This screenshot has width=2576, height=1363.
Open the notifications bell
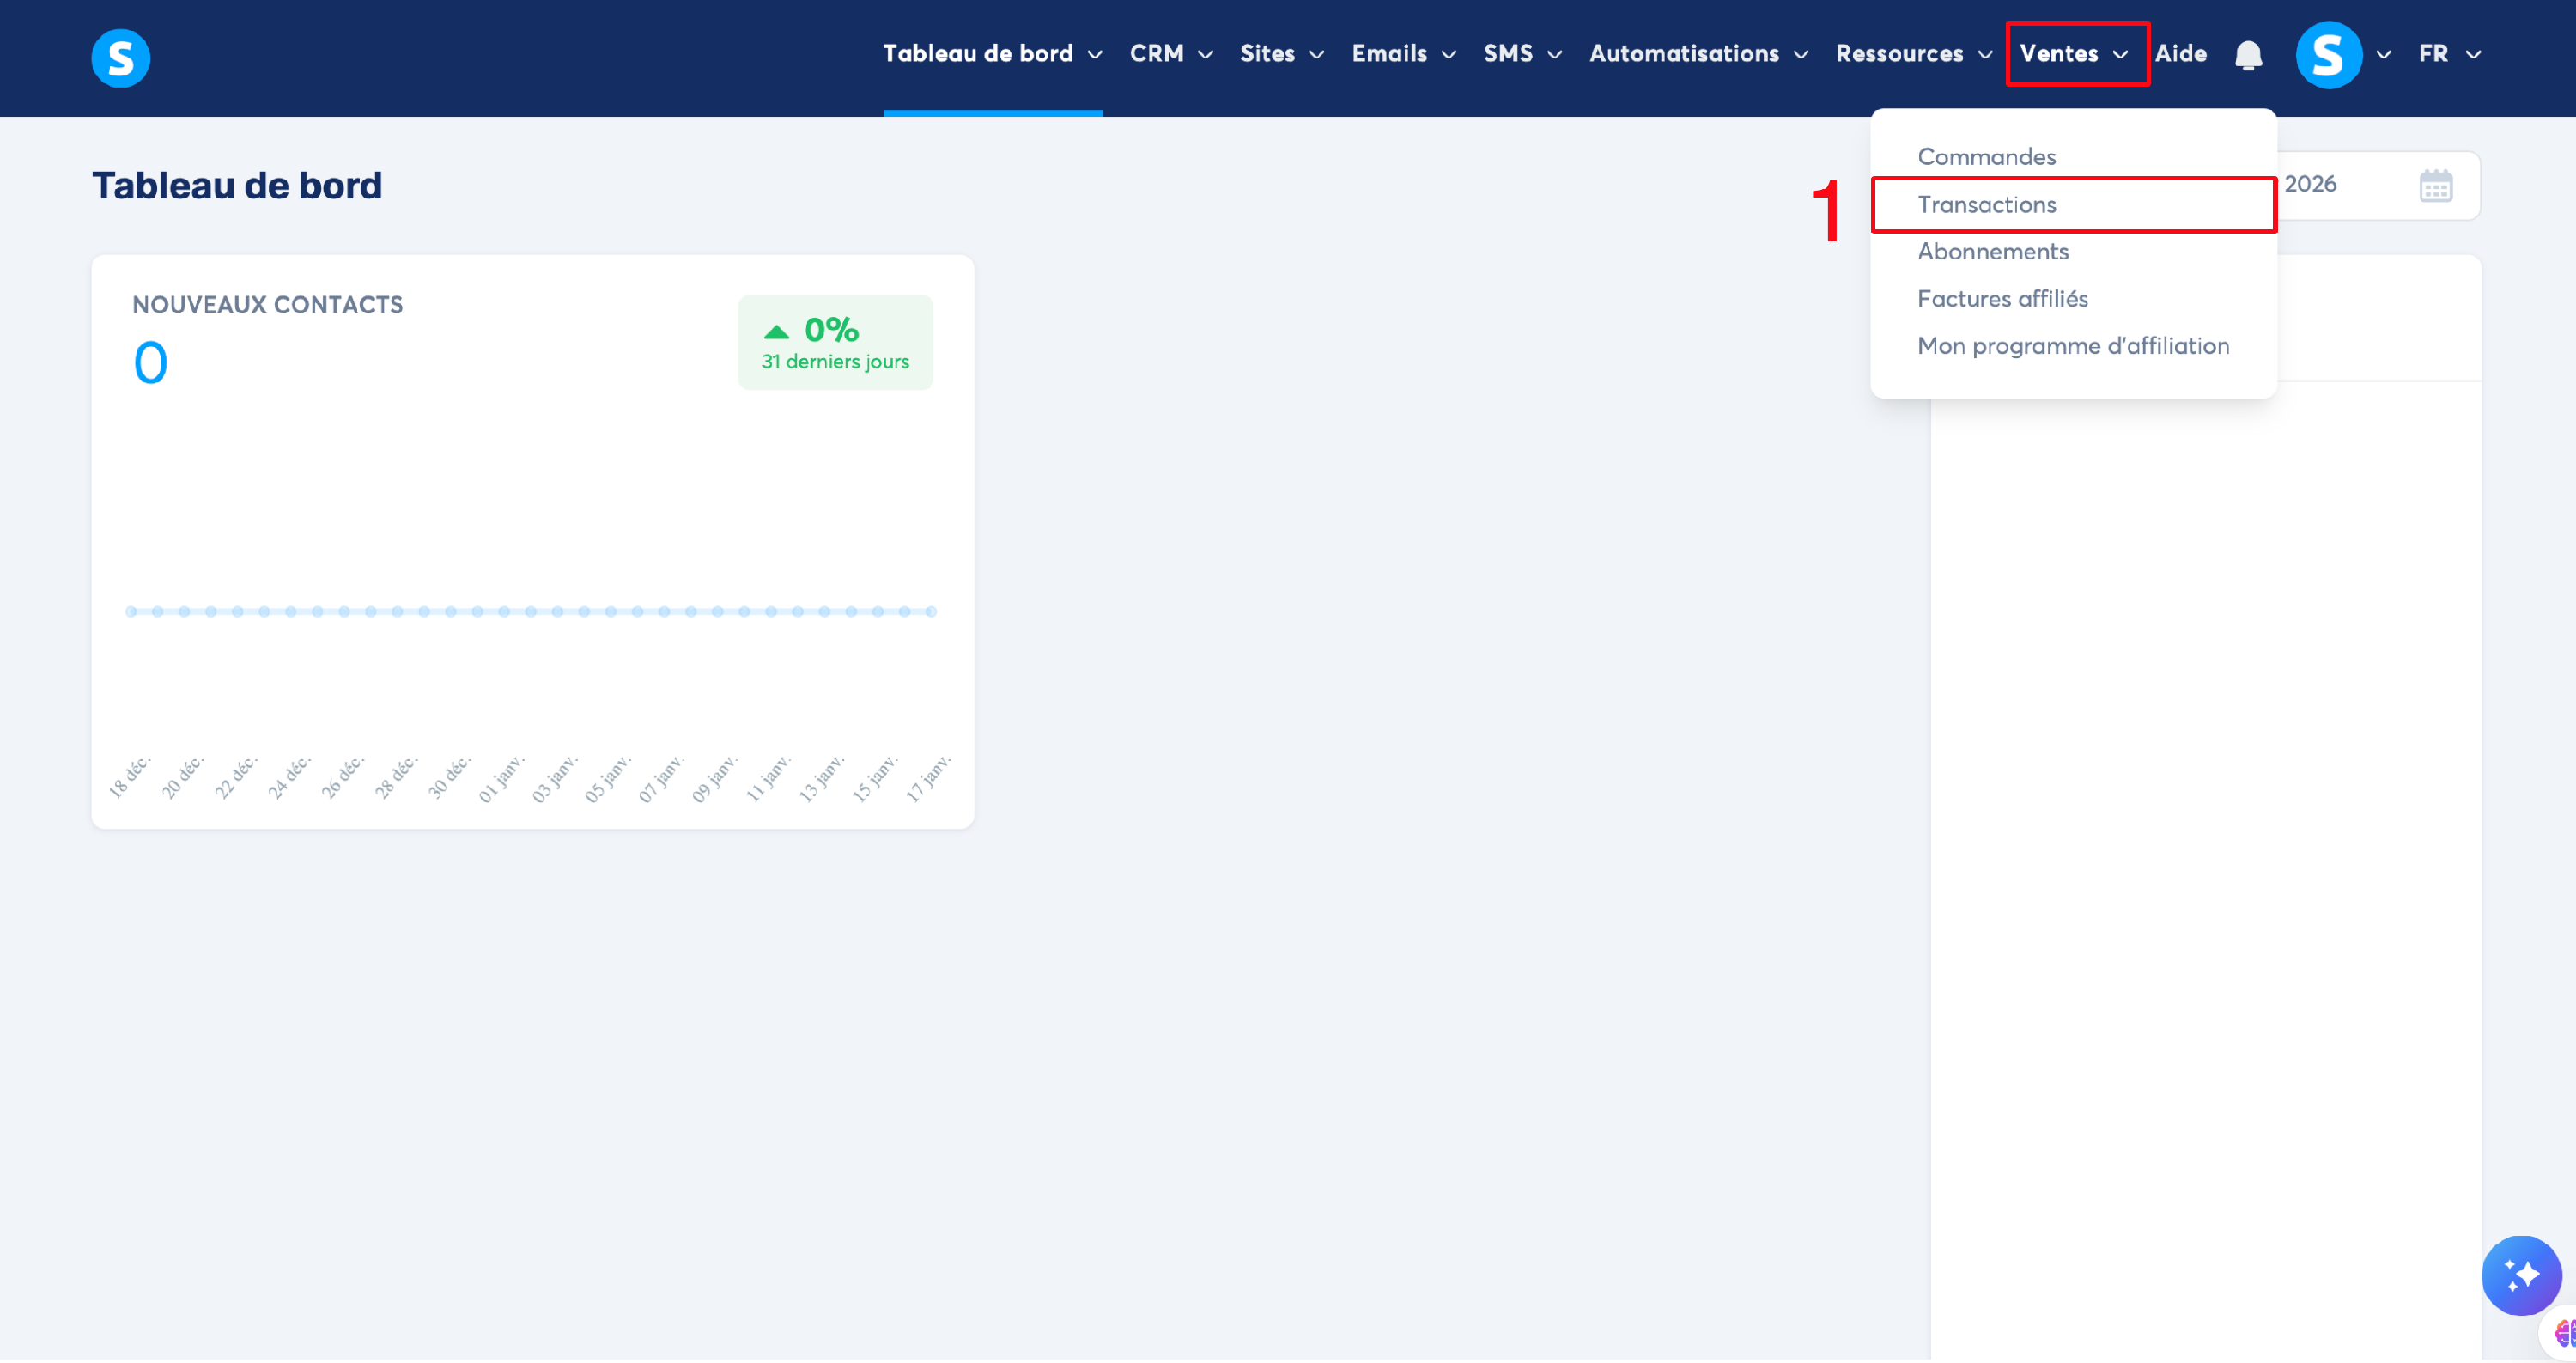(x=2248, y=55)
